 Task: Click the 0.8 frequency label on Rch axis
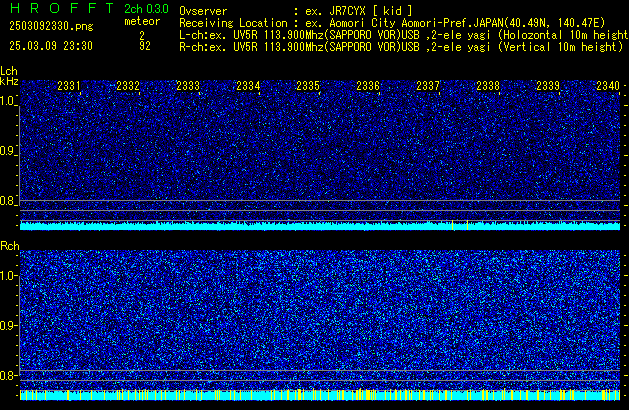(x=7, y=375)
